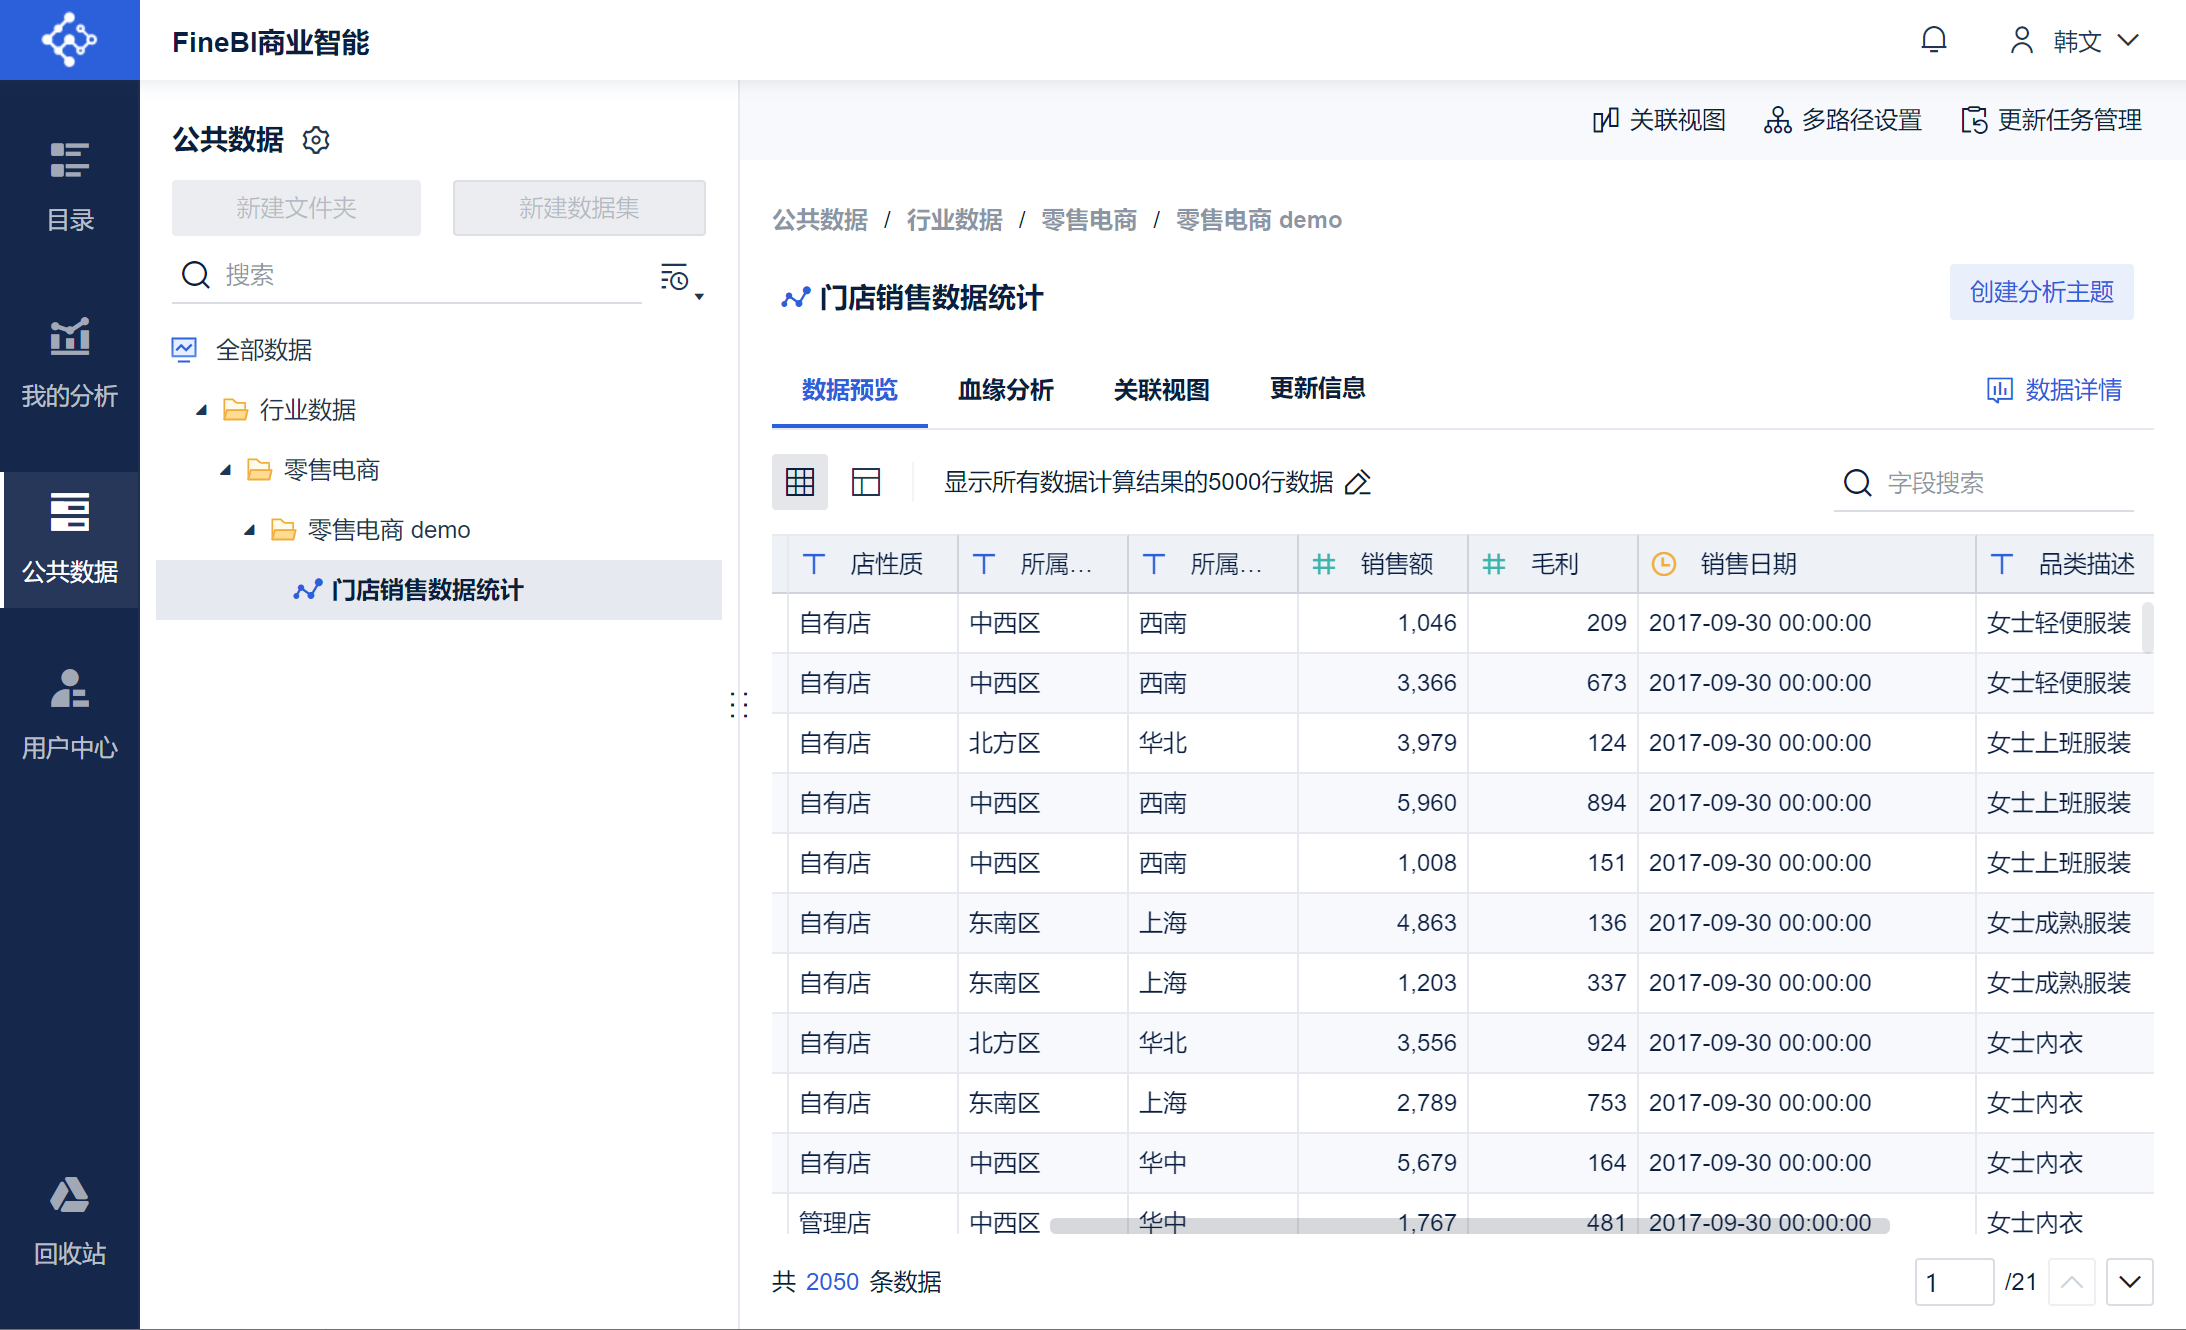Screen dimensions: 2186x1330
Task: Open the 数据详情 link
Action: [x=2054, y=389]
